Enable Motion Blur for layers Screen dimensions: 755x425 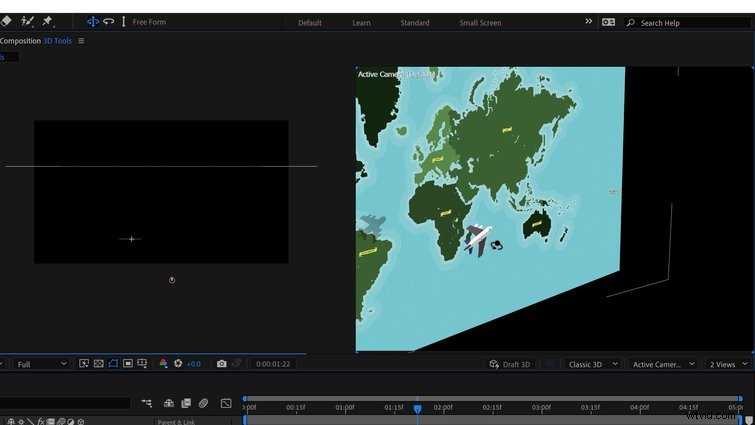pyautogui.click(x=203, y=403)
